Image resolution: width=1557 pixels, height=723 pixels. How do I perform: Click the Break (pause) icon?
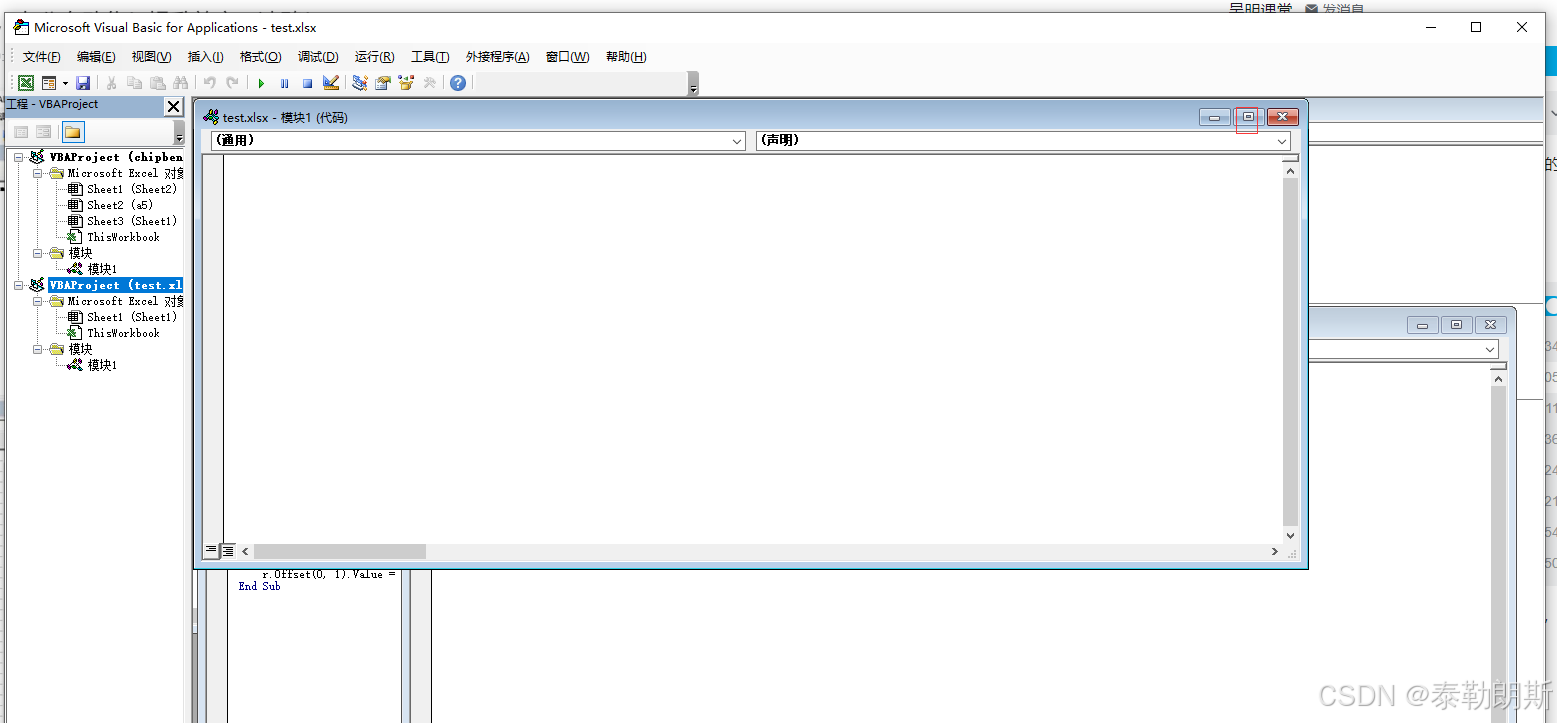[x=285, y=83]
